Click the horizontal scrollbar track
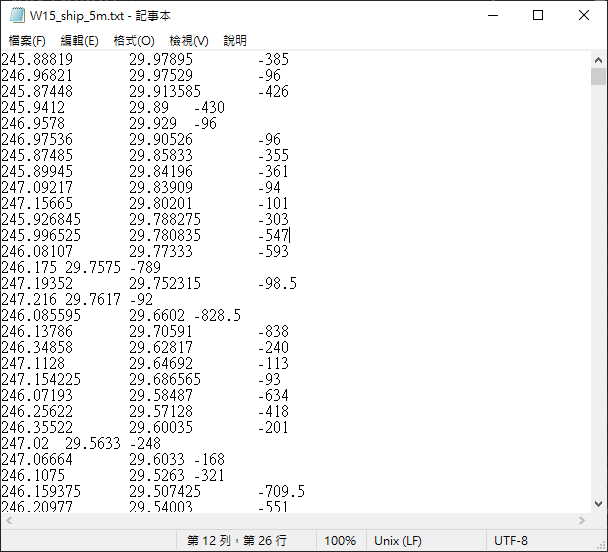Screen dimensions: 608x552 [x=295, y=521]
